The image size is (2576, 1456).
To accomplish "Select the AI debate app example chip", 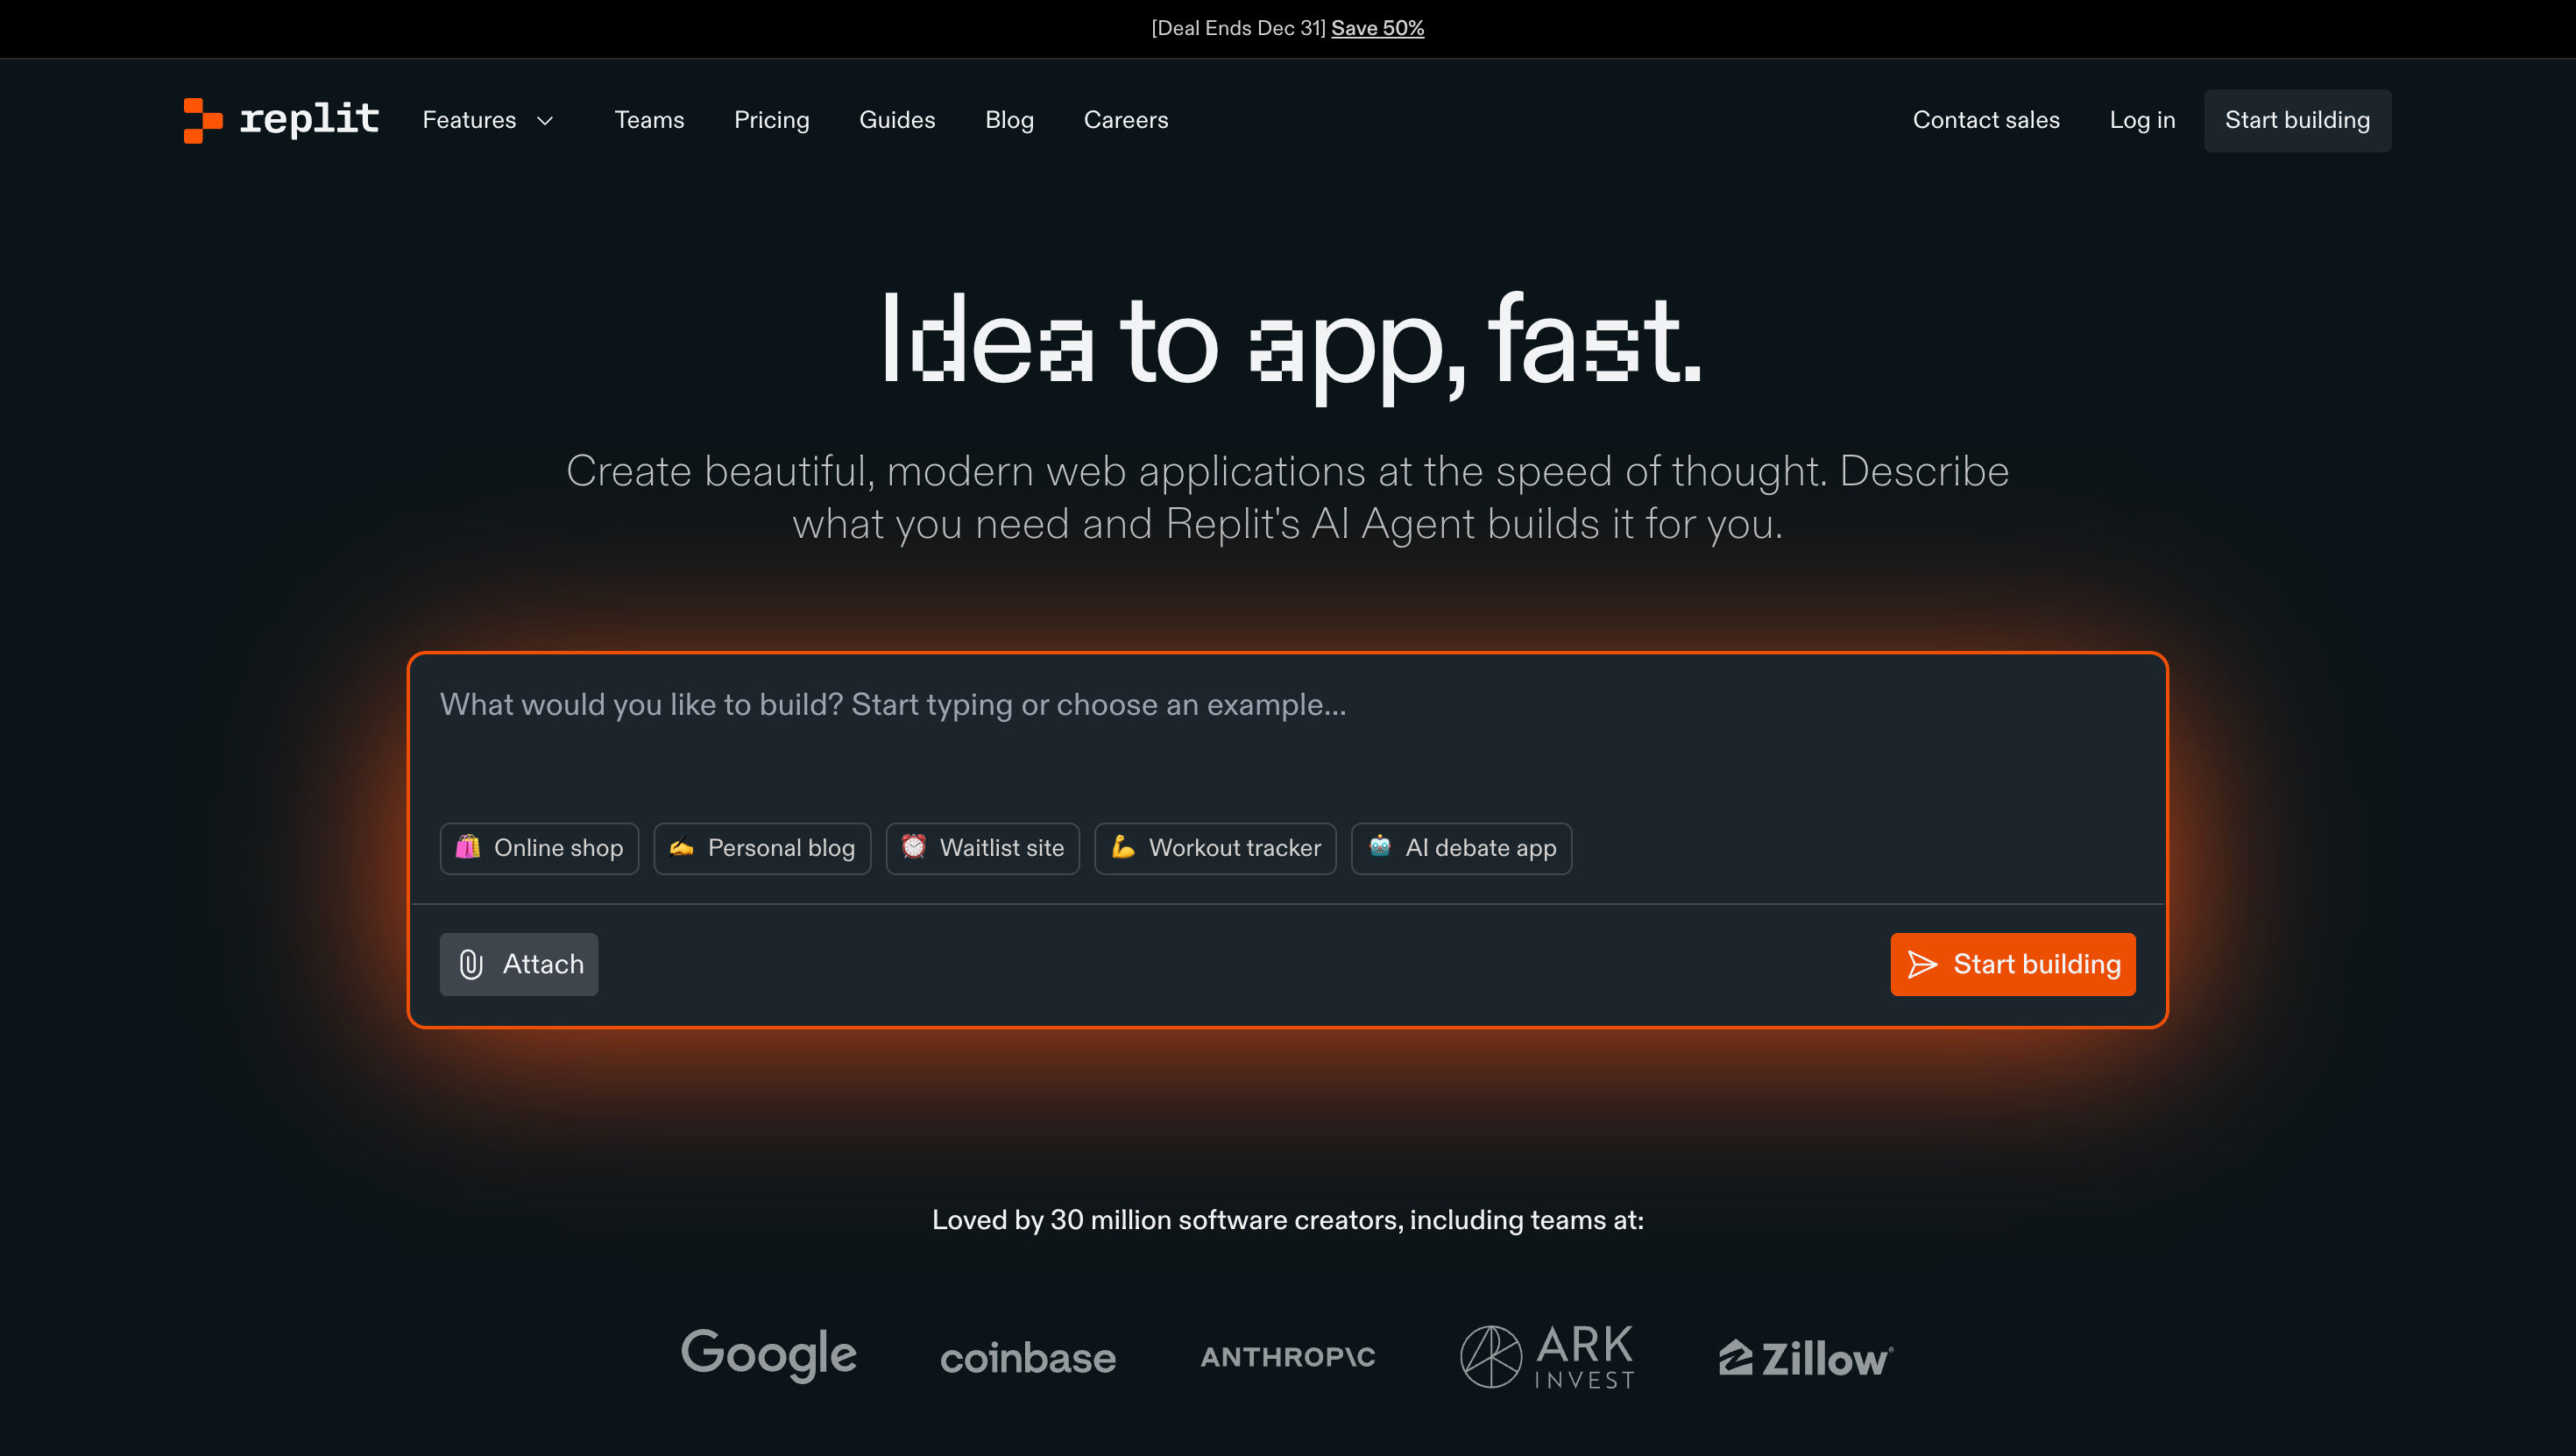I will tap(1461, 848).
